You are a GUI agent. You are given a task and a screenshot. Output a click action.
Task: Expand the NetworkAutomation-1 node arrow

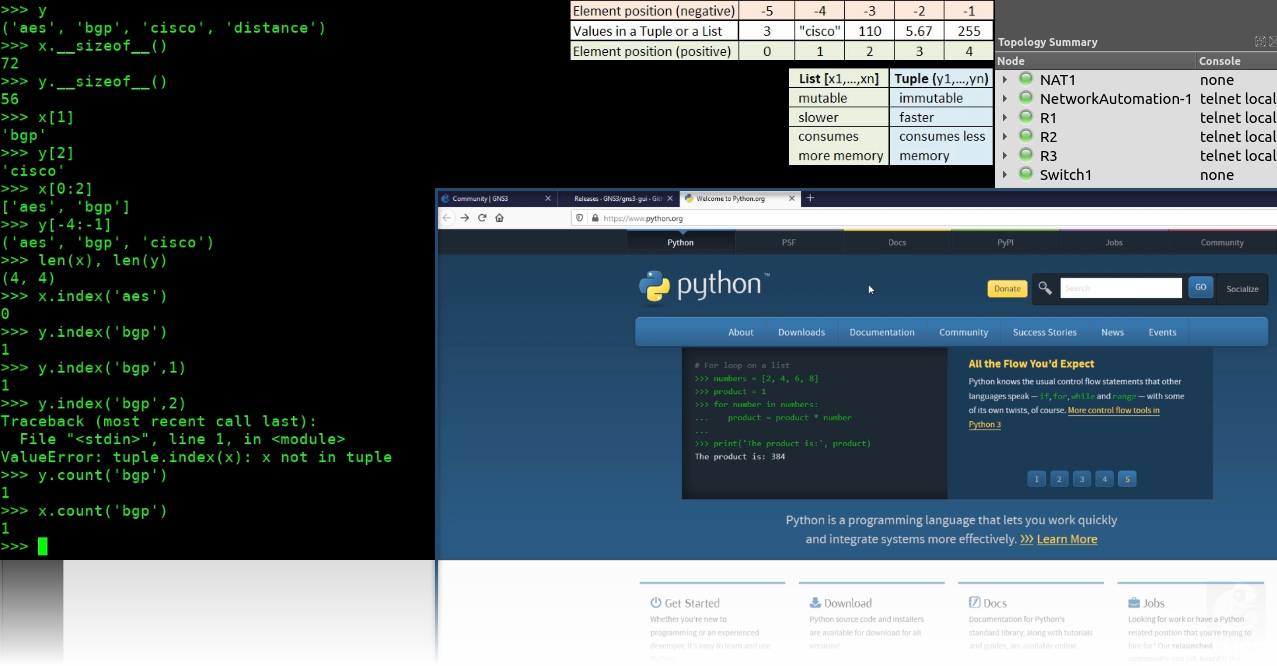[1004, 99]
